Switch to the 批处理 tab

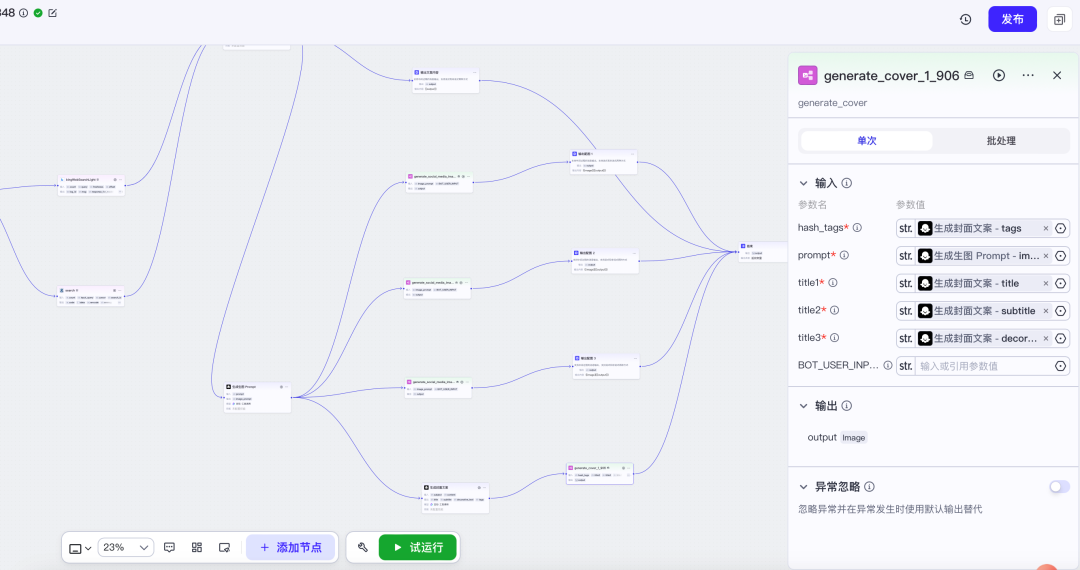click(1000, 141)
